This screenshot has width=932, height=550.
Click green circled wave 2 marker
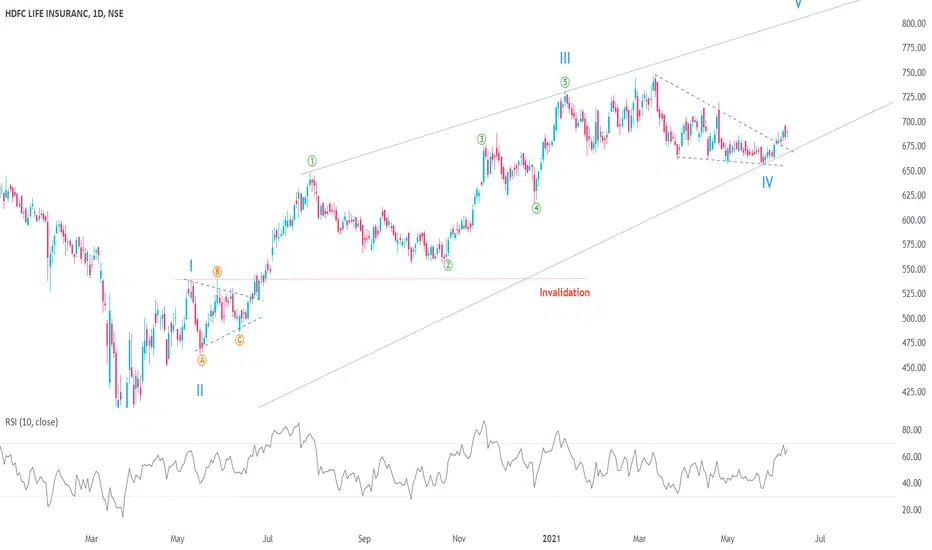point(448,265)
